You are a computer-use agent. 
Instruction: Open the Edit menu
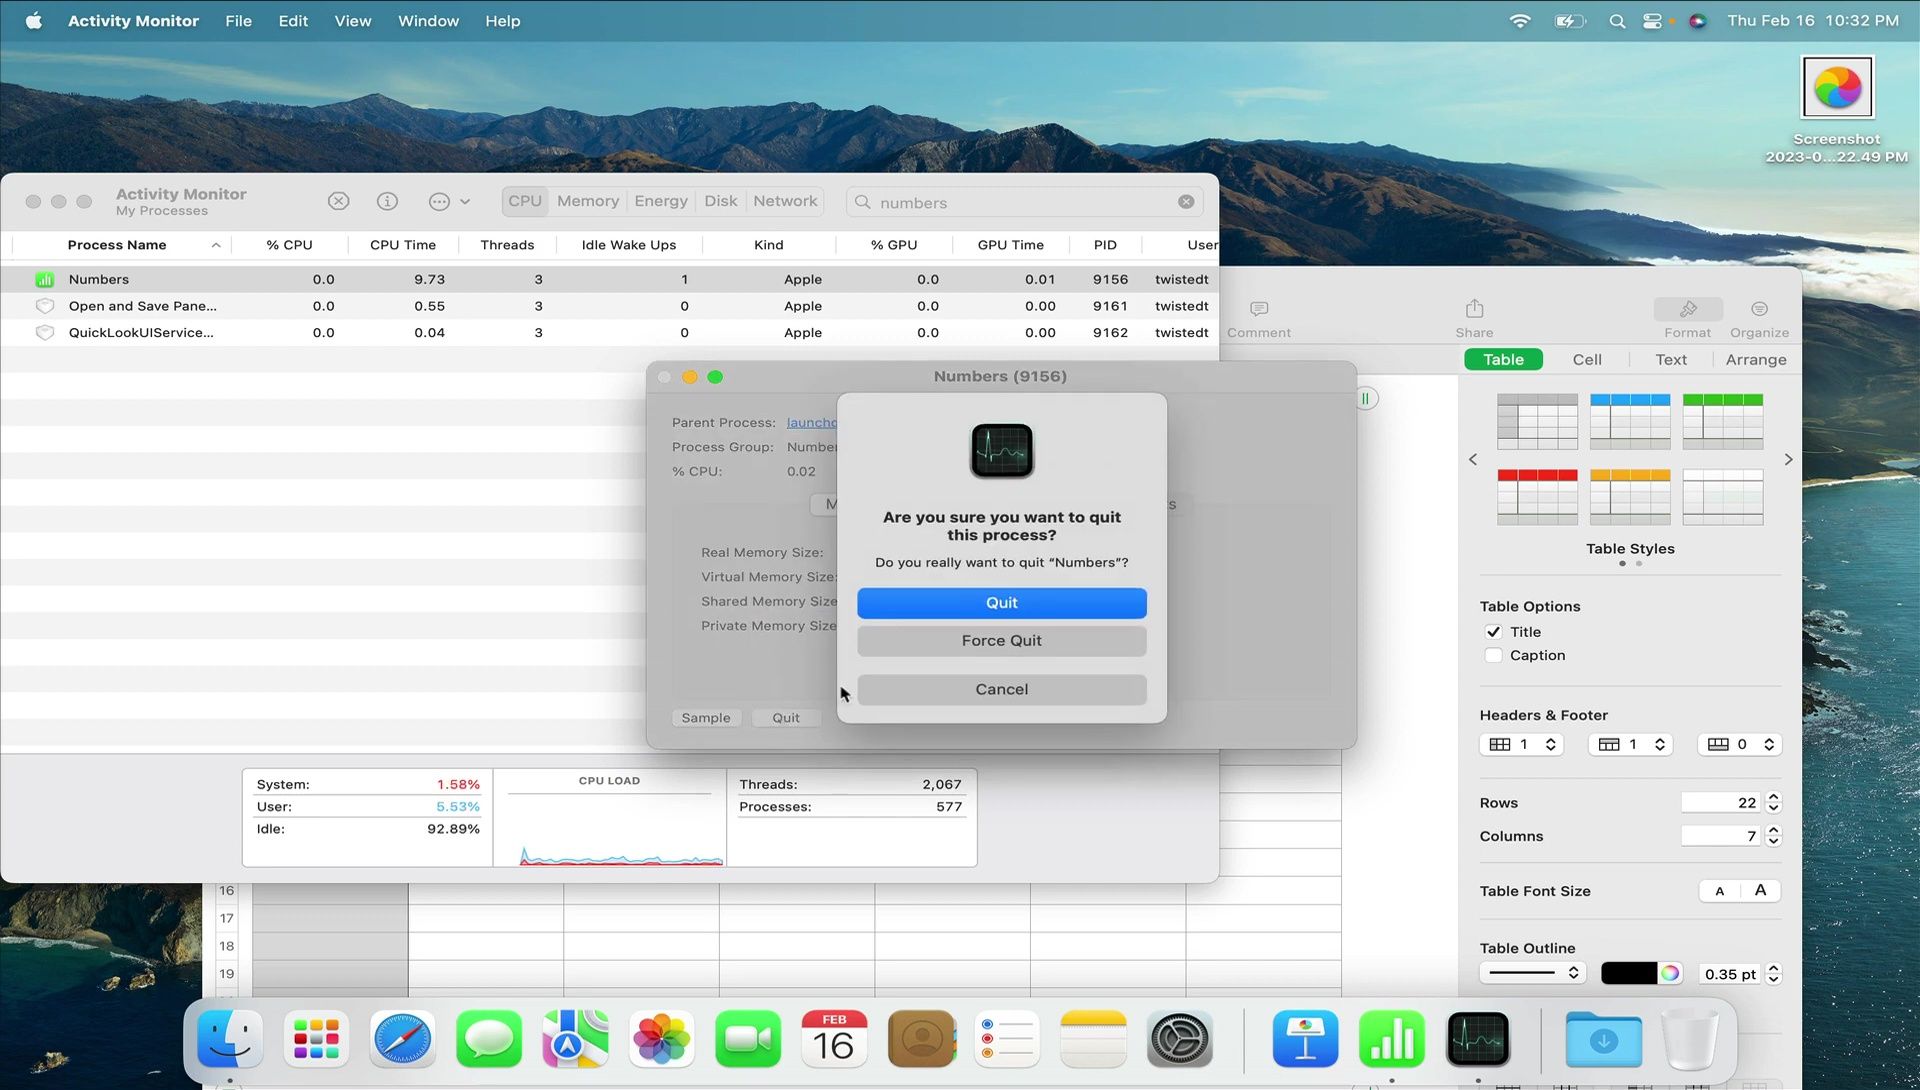click(x=293, y=20)
